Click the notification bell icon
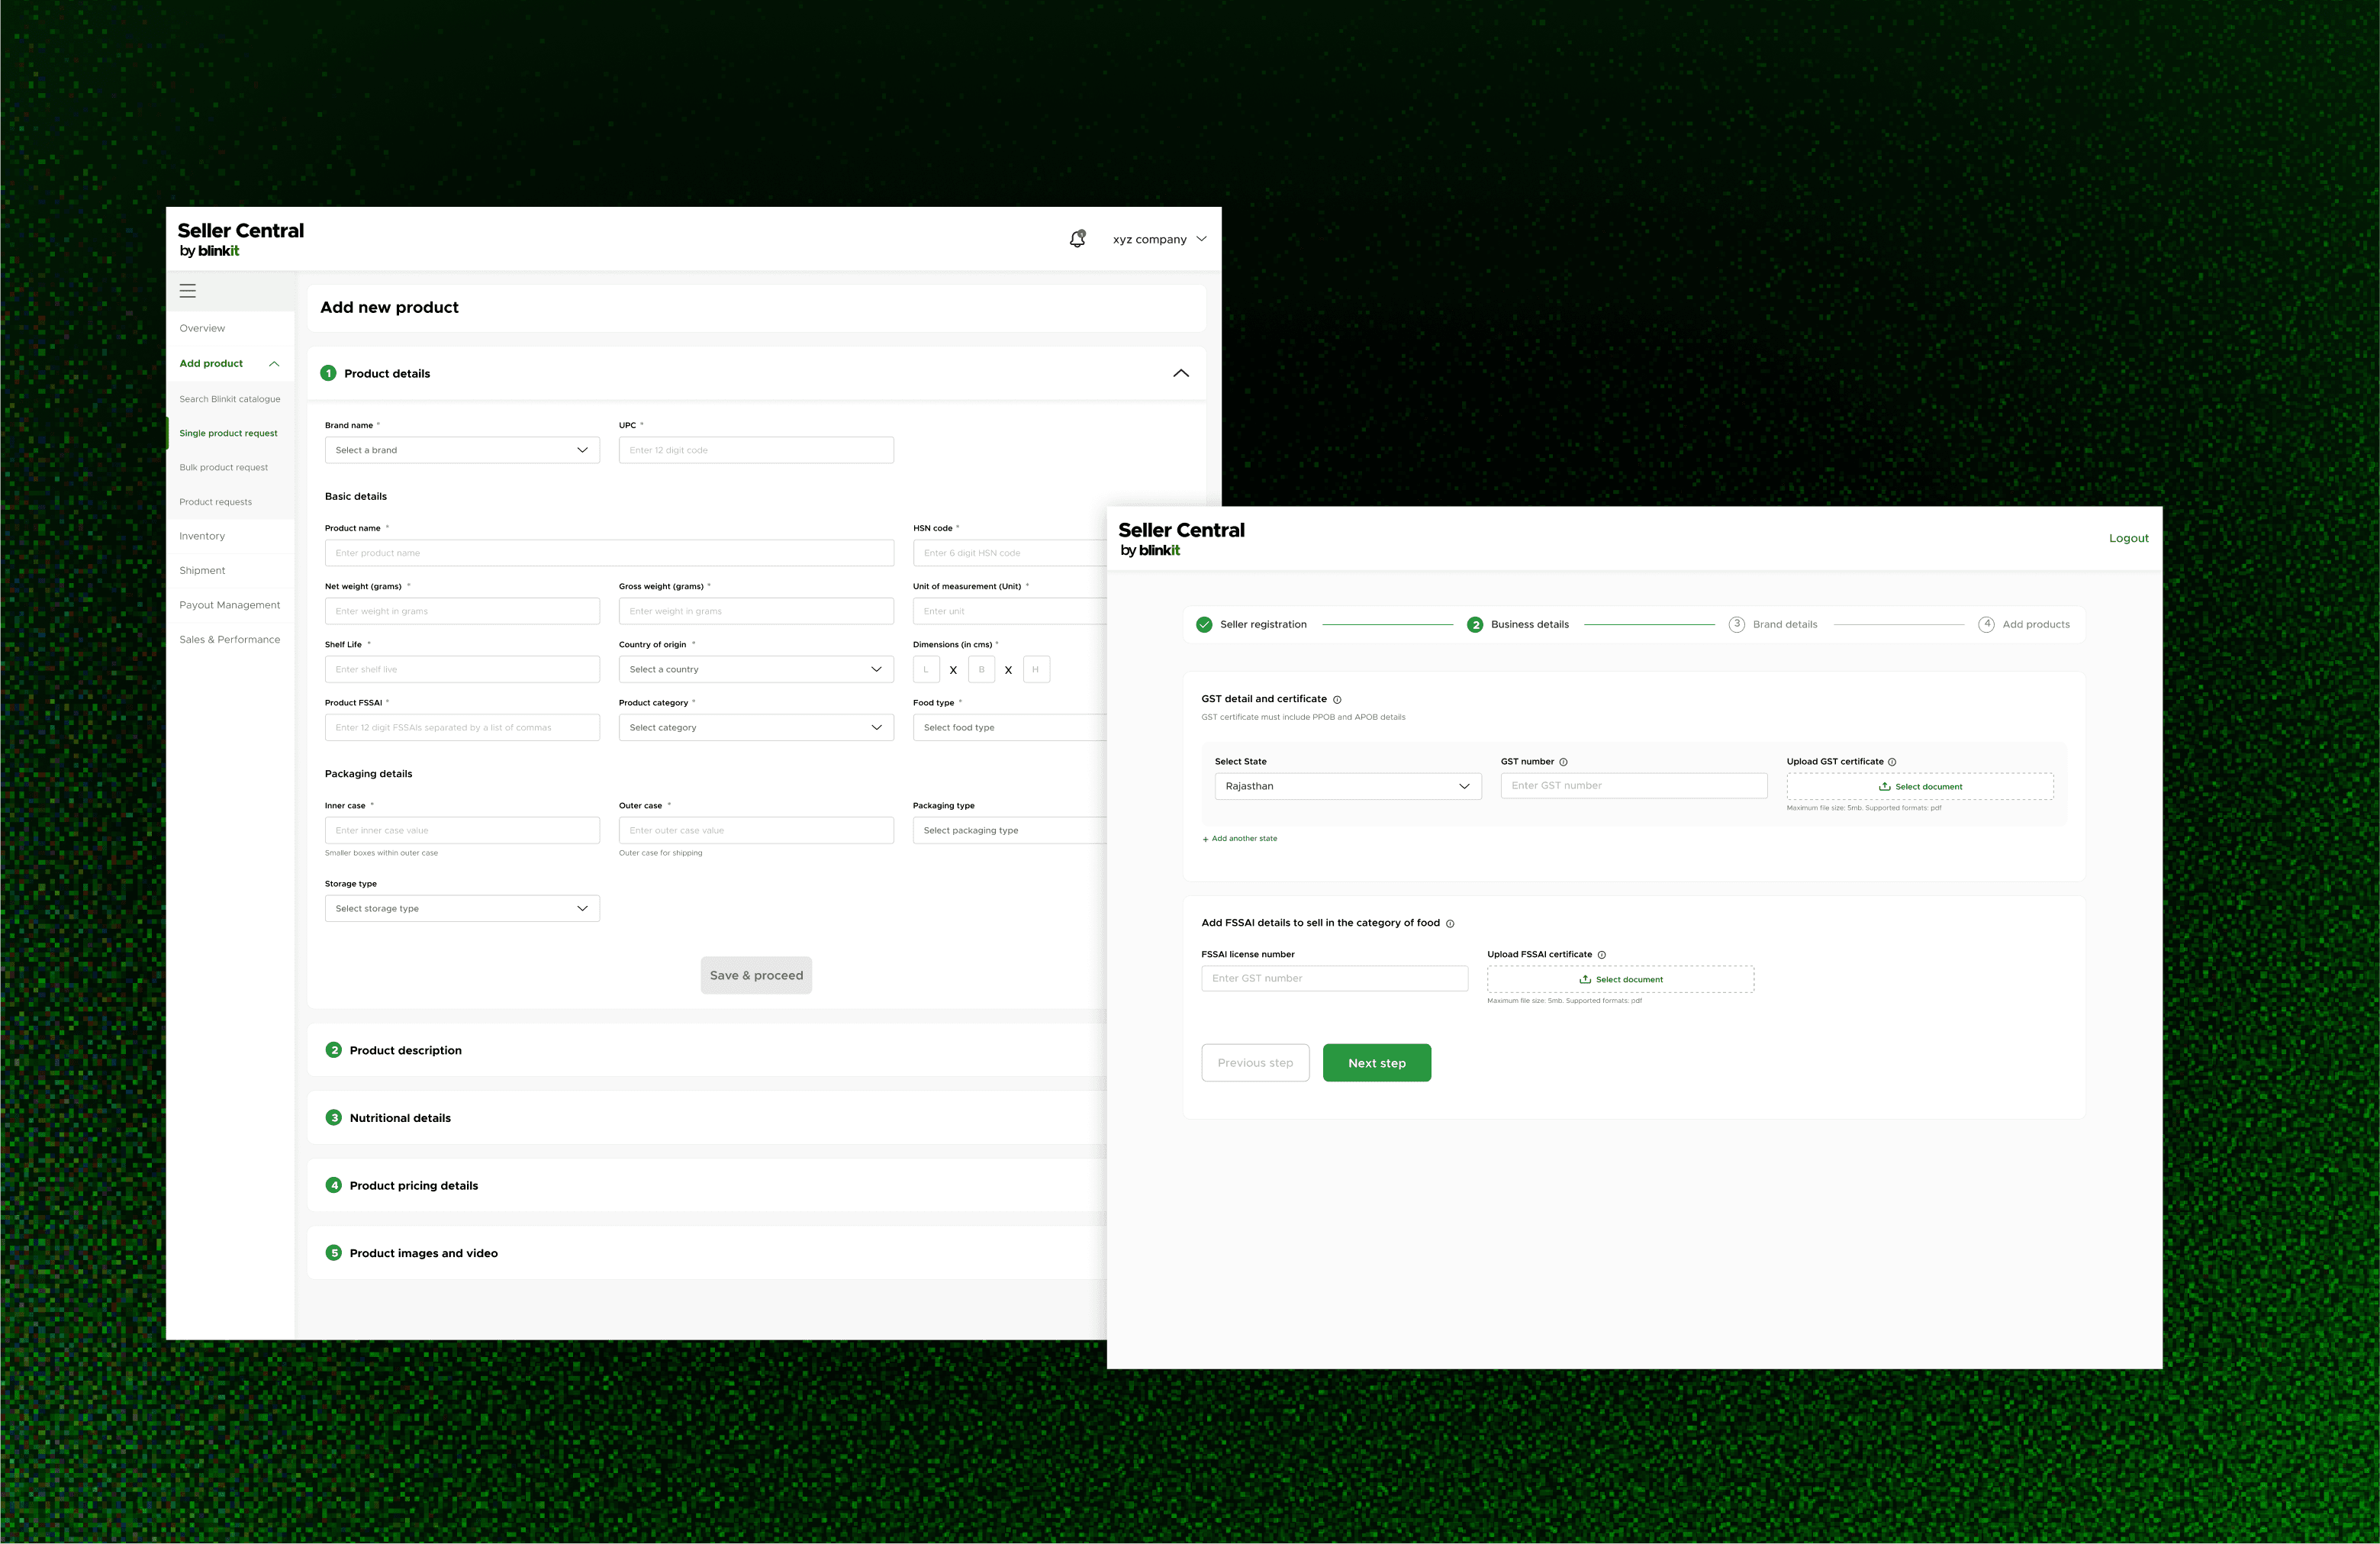This screenshot has width=2380, height=1544. coord(1077,239)
